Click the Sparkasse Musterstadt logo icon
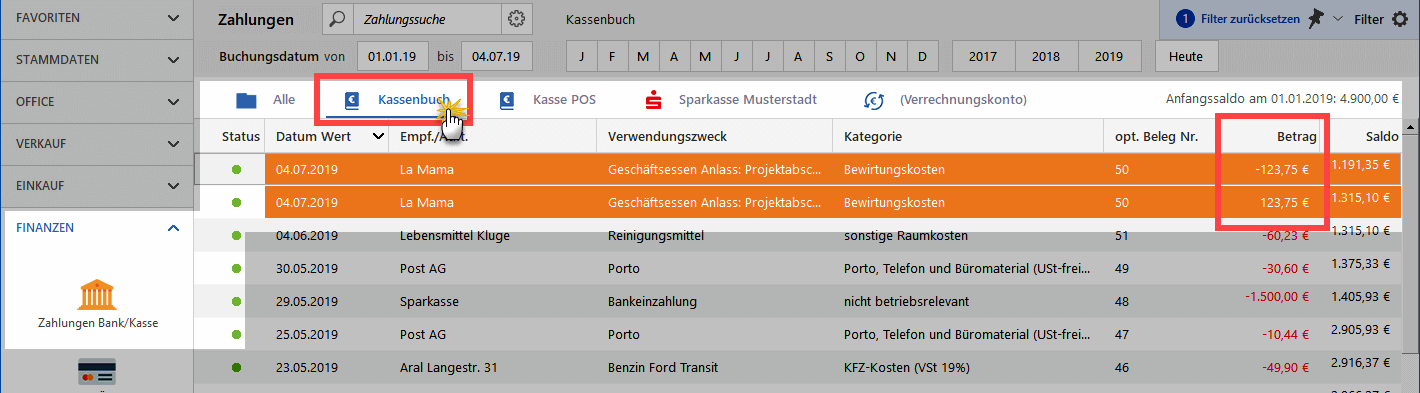1420x393 pixels. [x=654, y=100]
